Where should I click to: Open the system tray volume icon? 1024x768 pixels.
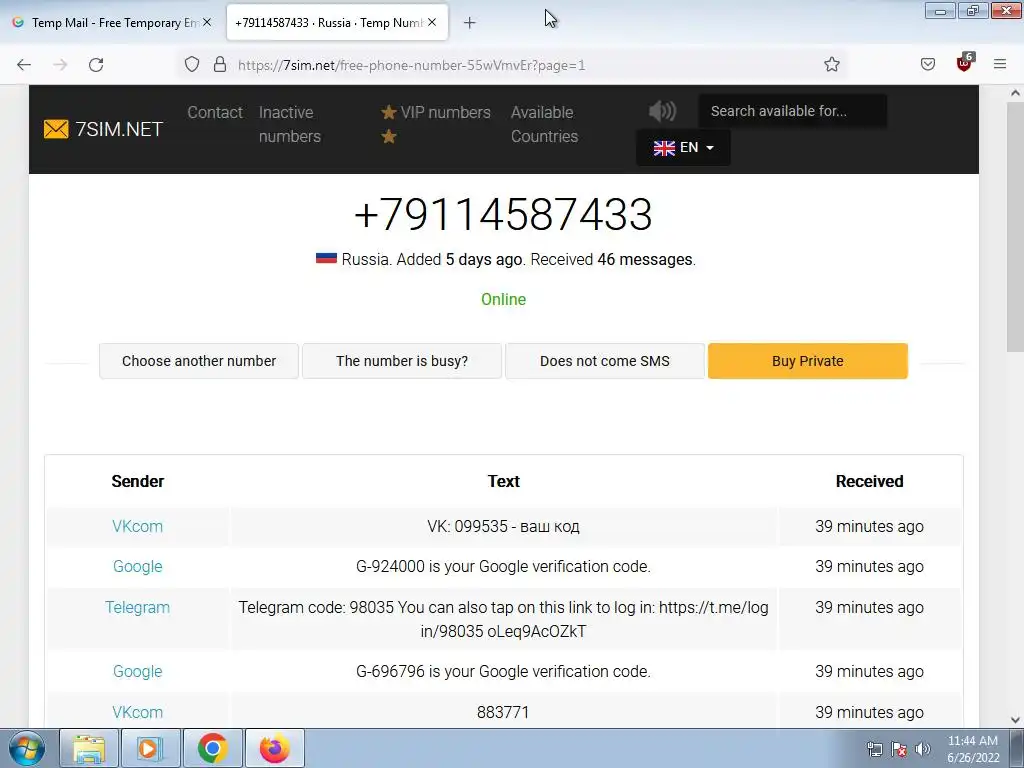923,749
